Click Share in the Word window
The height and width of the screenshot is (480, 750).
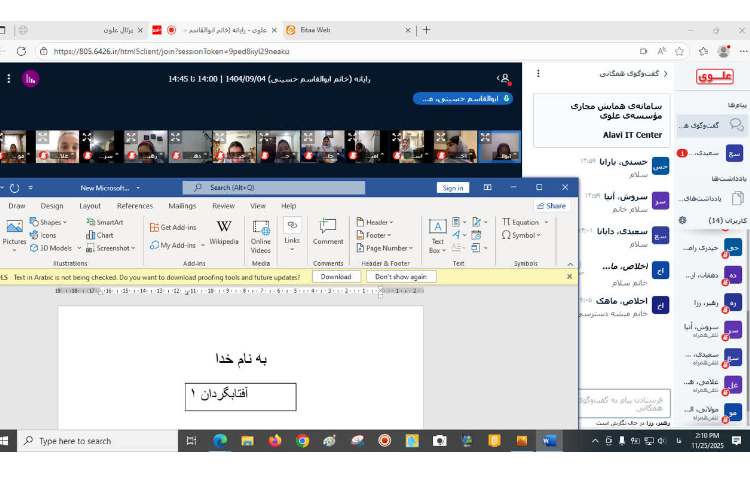(551, 206)
